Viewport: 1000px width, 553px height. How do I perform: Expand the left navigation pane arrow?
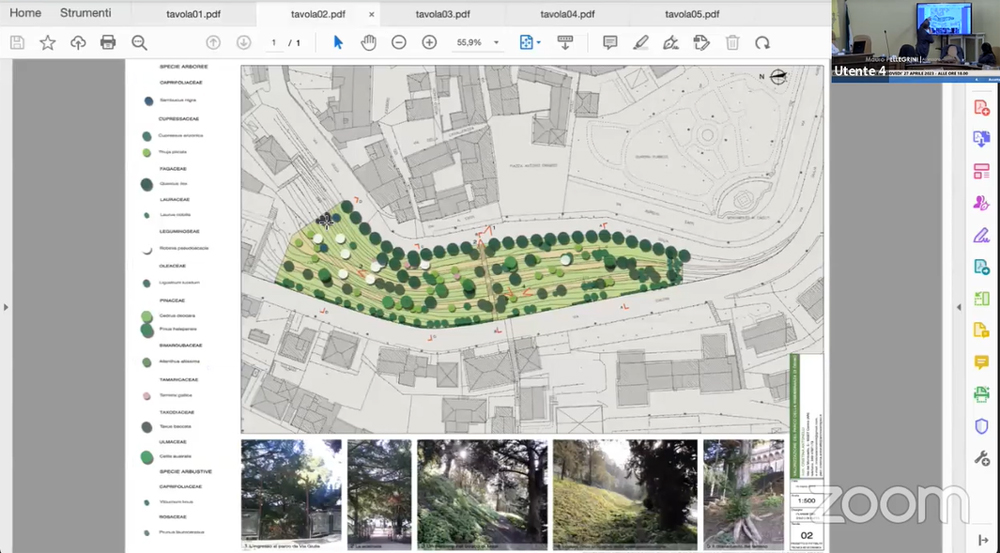[x=6, y=306]
